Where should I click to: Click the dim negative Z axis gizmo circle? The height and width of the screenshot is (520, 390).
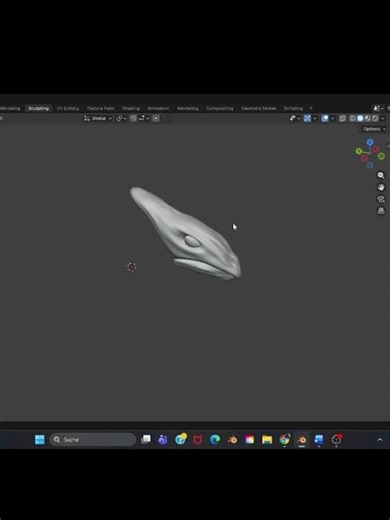click(370, 165)
